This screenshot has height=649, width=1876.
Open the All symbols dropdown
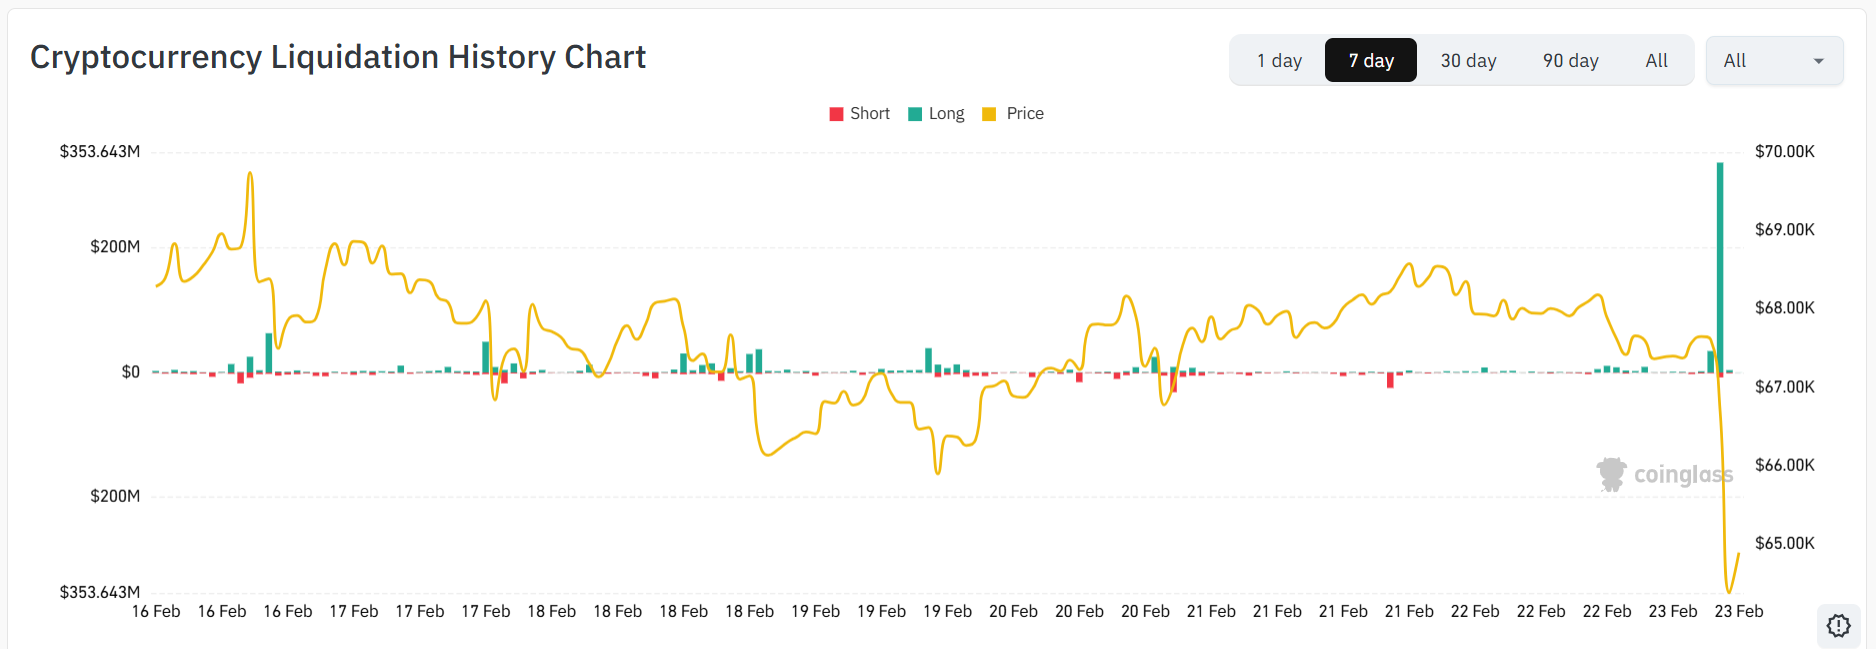click(x=1775, y=60)
